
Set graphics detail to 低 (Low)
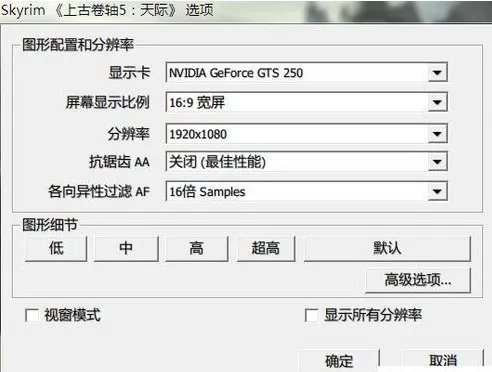coord(56,248)
